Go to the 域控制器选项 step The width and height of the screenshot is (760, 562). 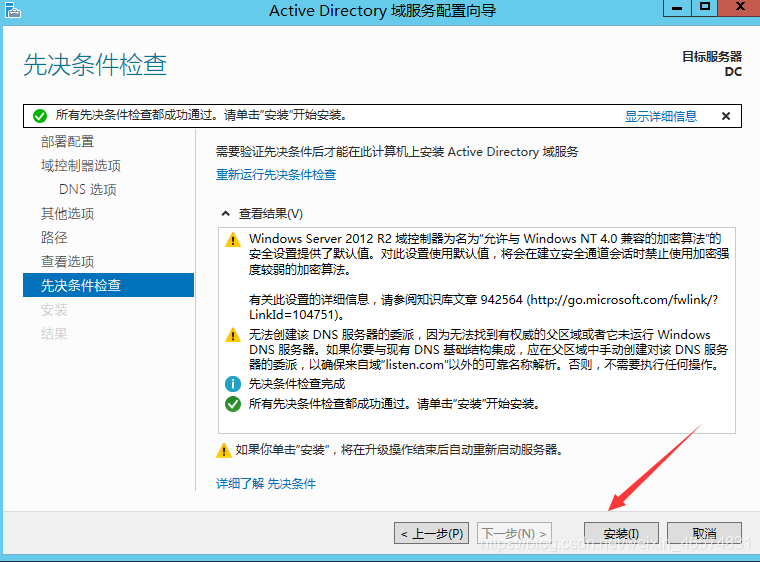(x=80, y=166)
